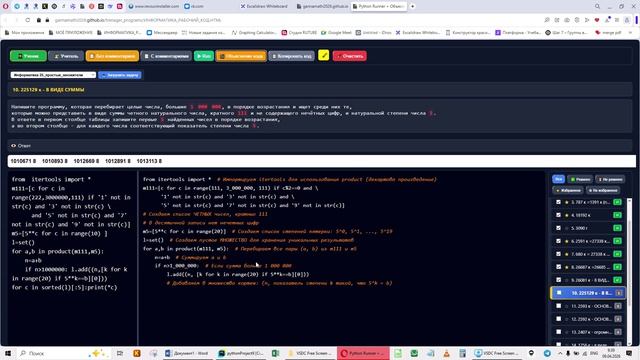Click the green Run button

(x=204, y=56)
